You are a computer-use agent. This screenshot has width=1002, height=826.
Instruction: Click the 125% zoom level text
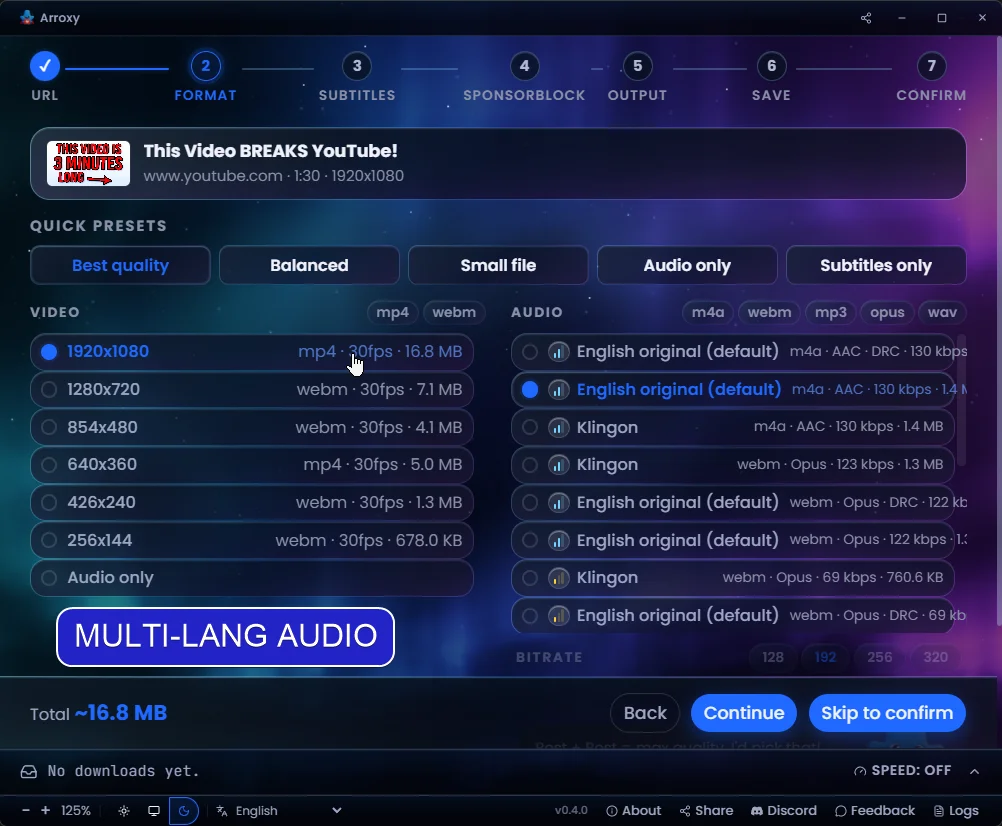(75, 811)
